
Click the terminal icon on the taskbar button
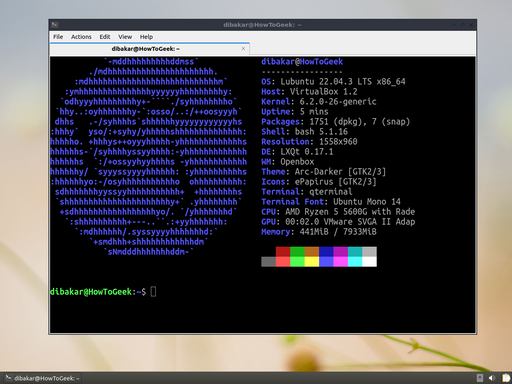[x=8, y=378]
